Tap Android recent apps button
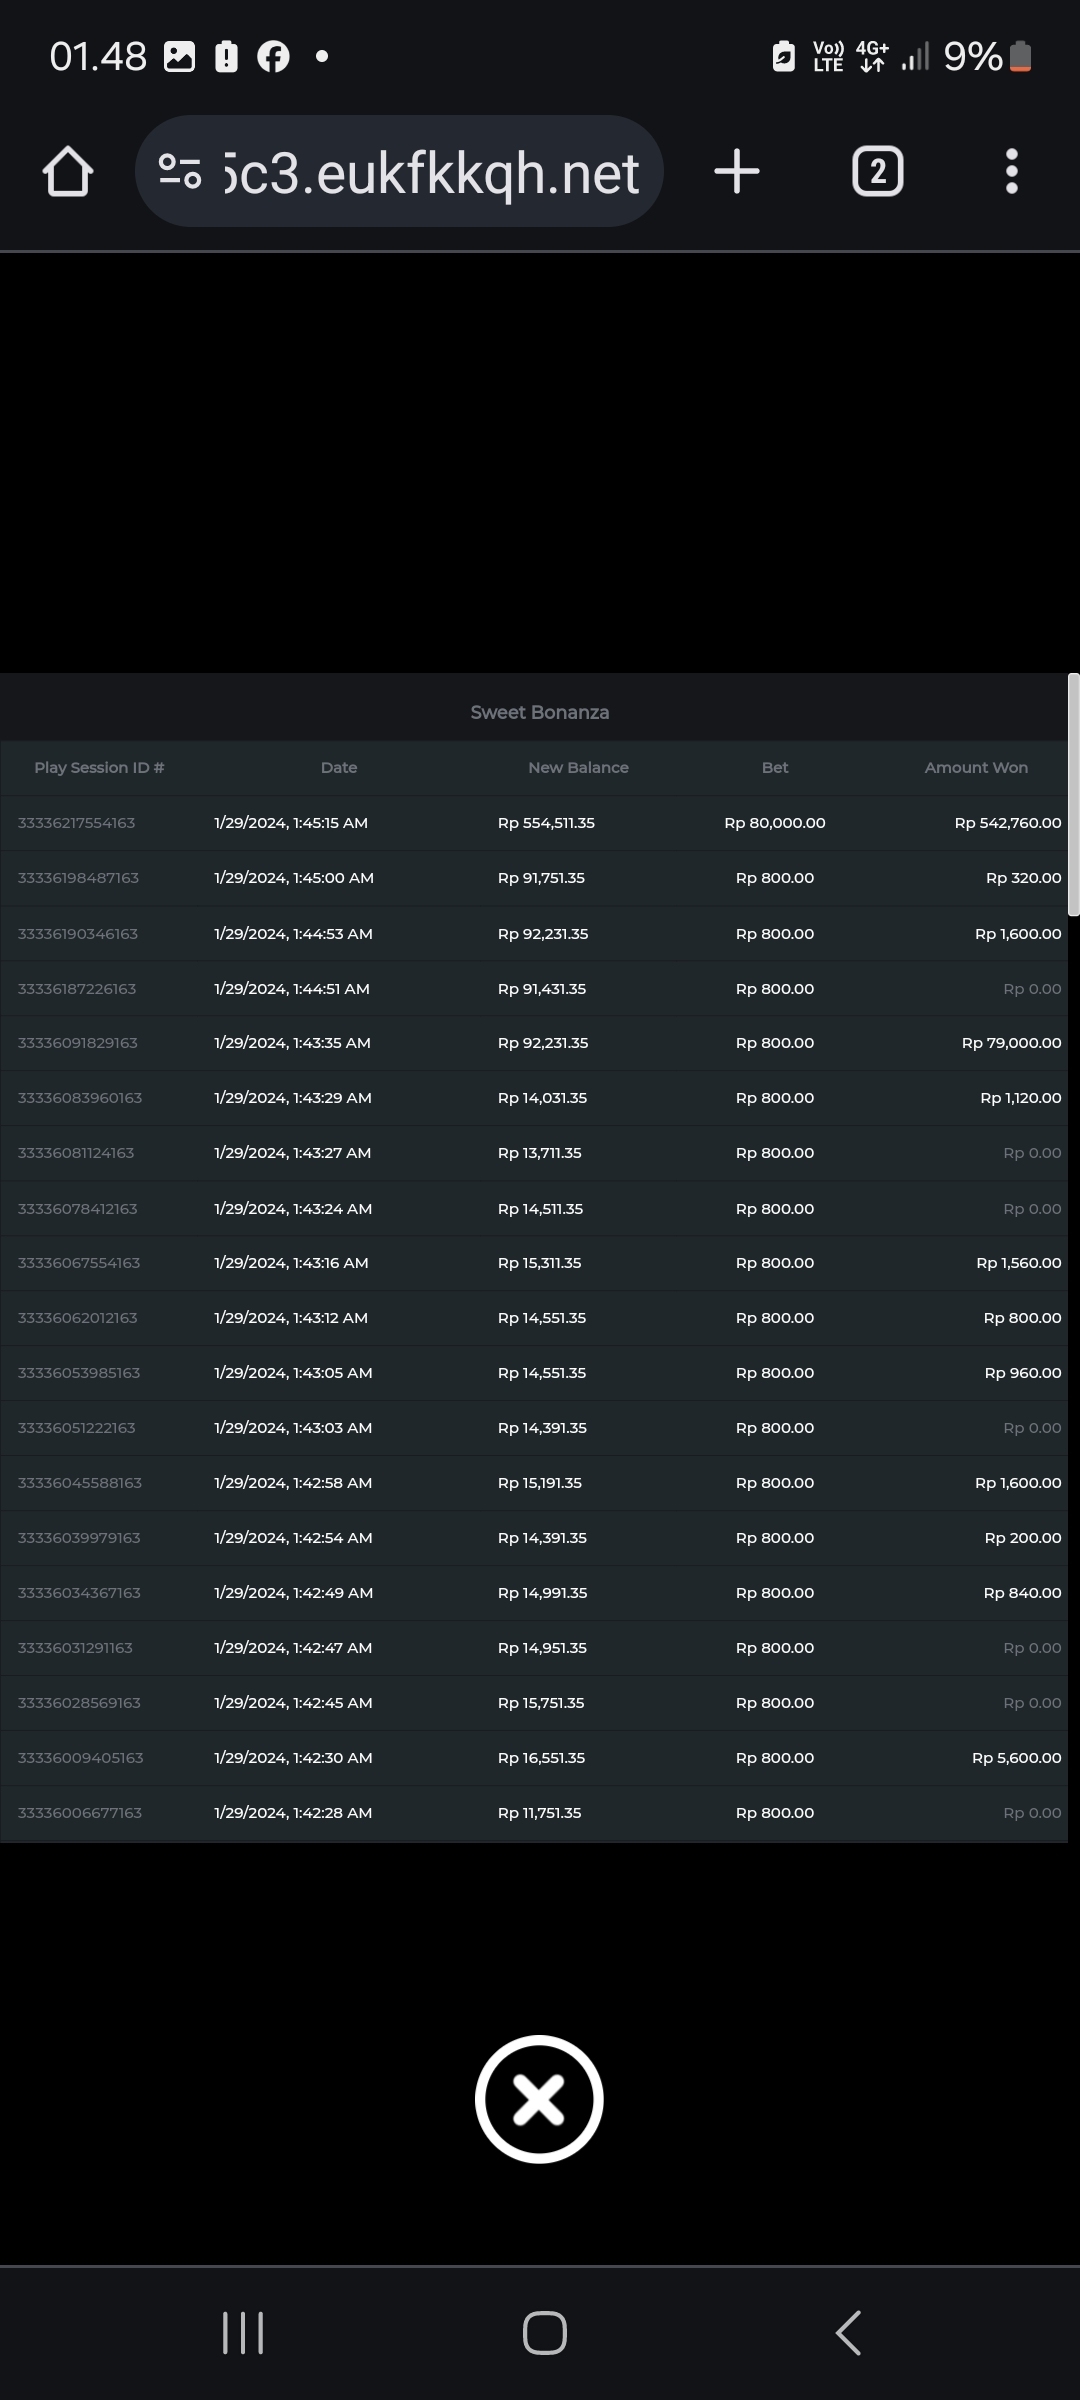This screenshot has height=2400, width=1080. pos(242,2332)
